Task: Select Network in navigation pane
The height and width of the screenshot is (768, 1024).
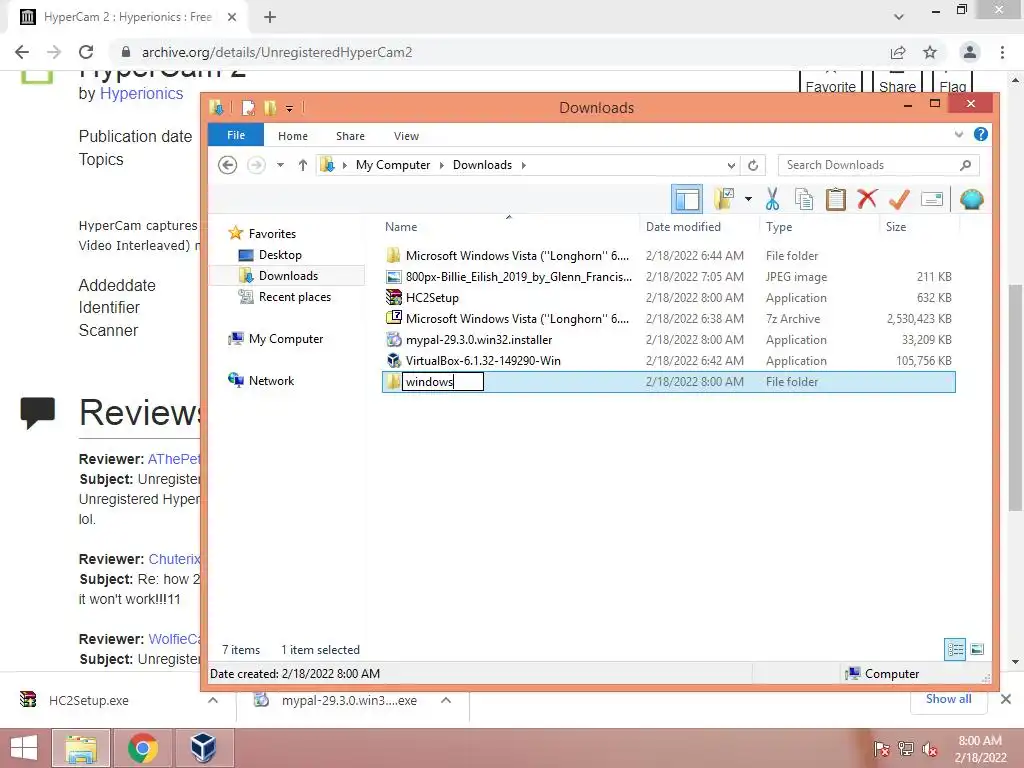Action: 271,381
